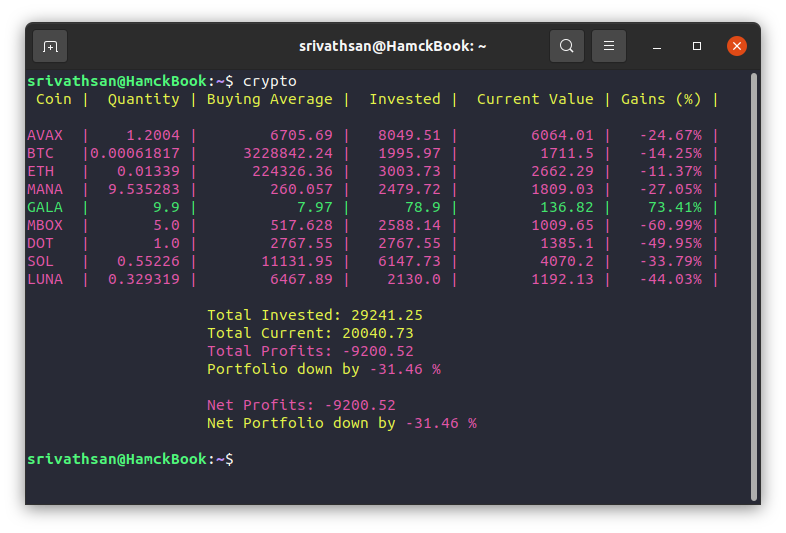The image size is (786, 533).
Task: Click AVAX invested value 8049.51
Action: click(x=410, y=135)
